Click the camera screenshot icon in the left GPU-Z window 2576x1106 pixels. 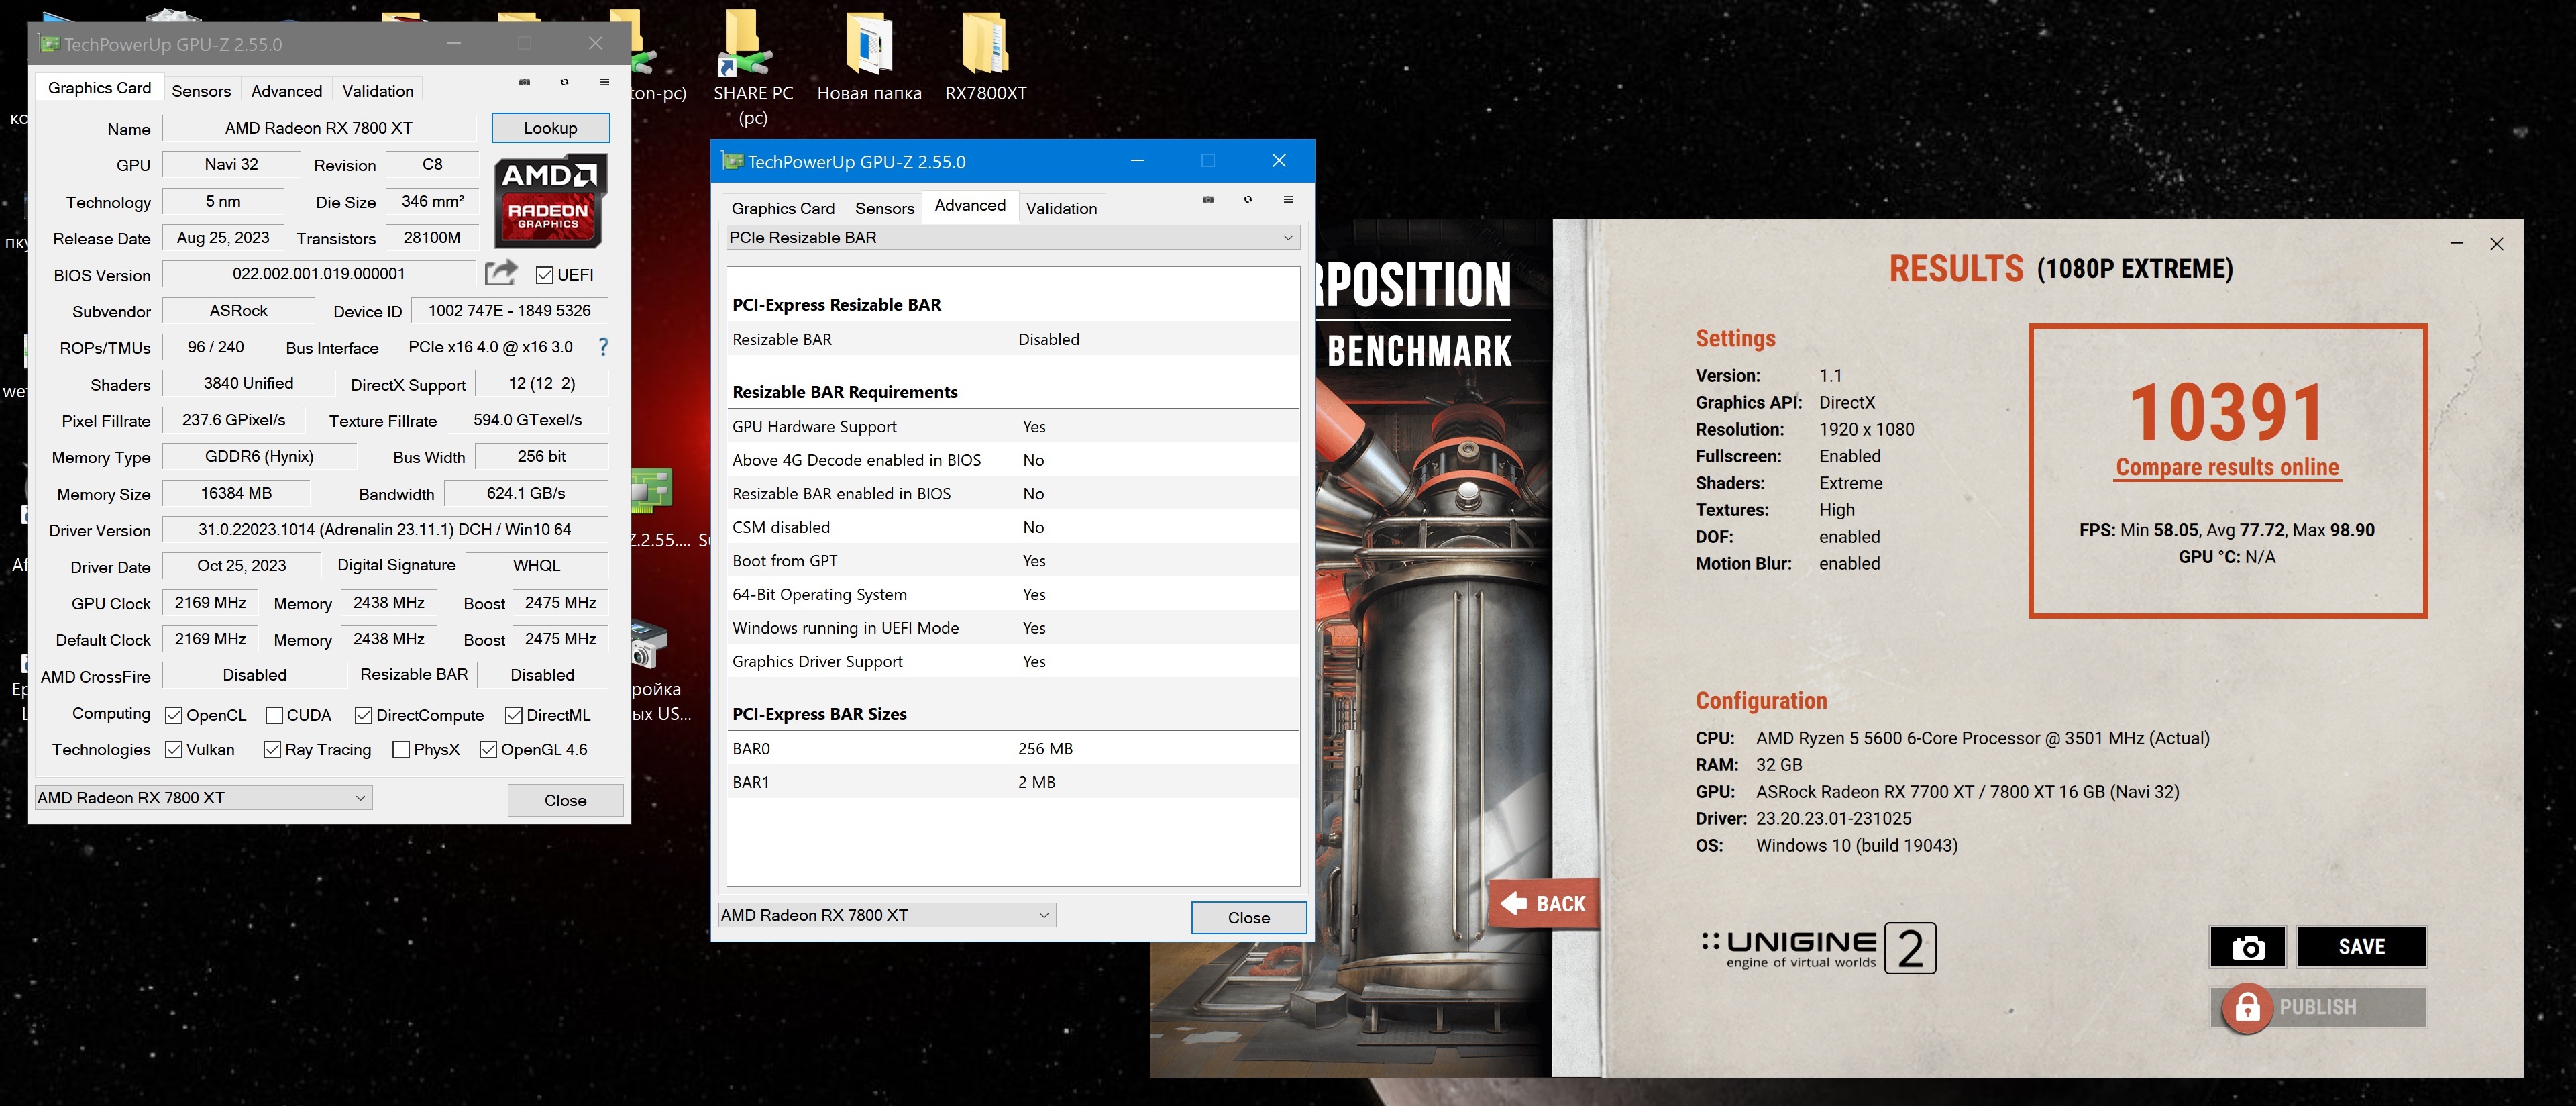pyautogui.click(x=524, y=82)
